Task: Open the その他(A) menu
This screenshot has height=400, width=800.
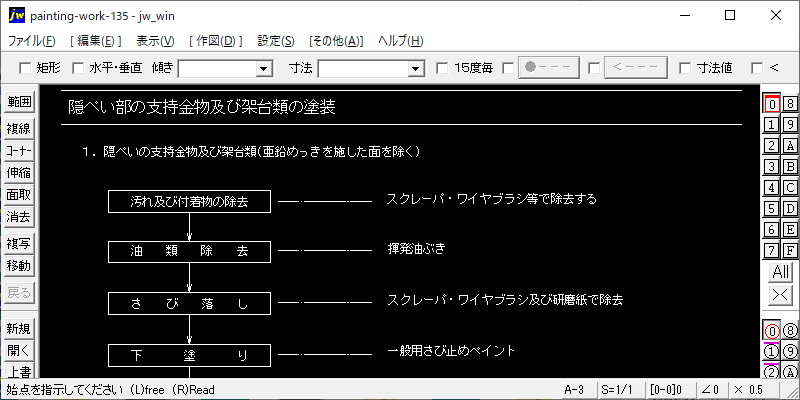Action: pyautogui.click(x=336, y=41)
